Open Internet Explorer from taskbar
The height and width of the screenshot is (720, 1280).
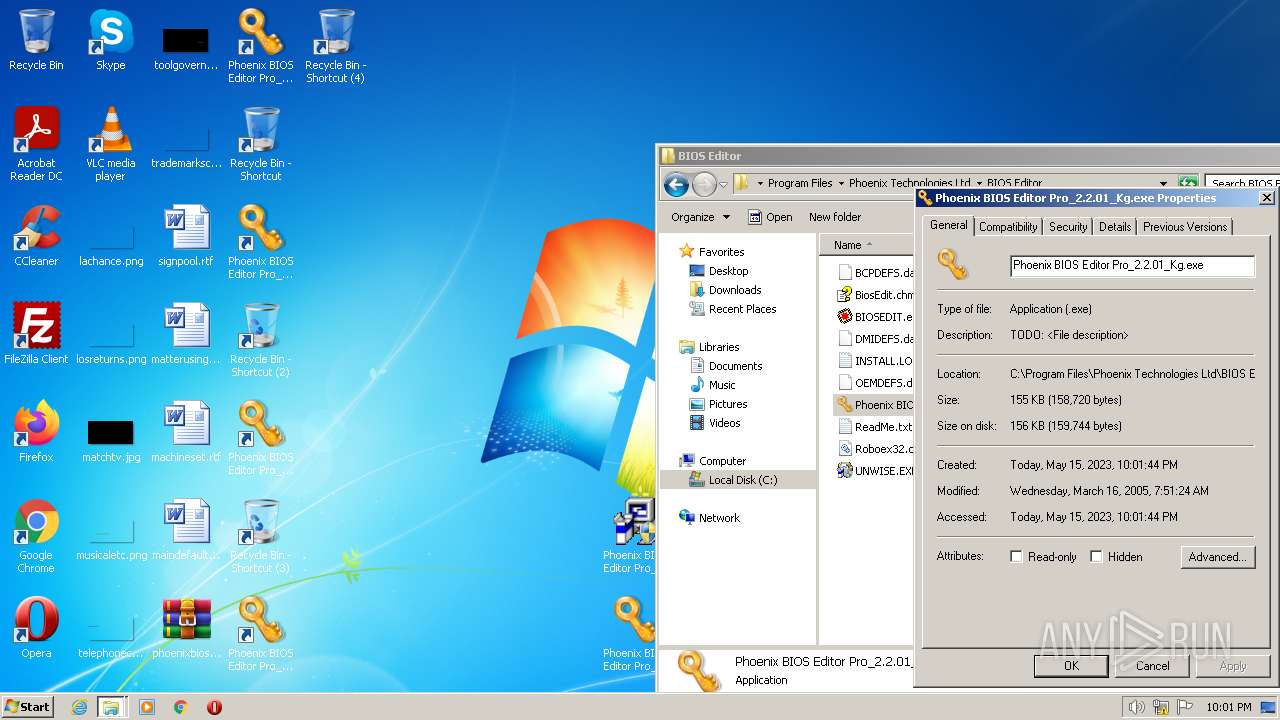pyautogui.click(x=79, y=707)
